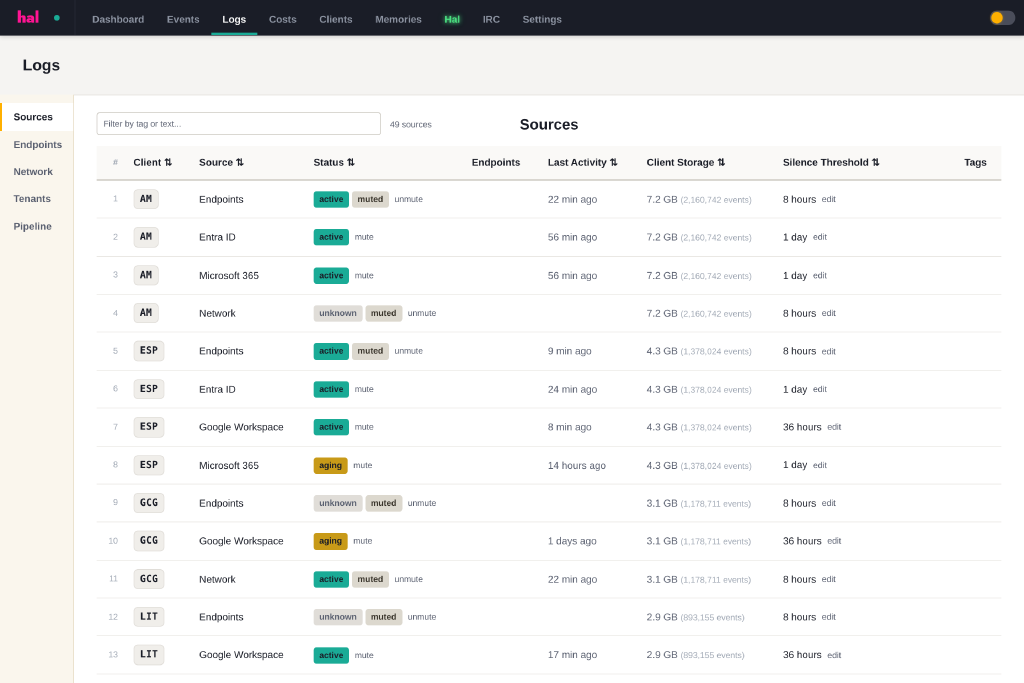The image size is (1024, 683).
Task: Open the Clients tab
Action: coord(336,20)
